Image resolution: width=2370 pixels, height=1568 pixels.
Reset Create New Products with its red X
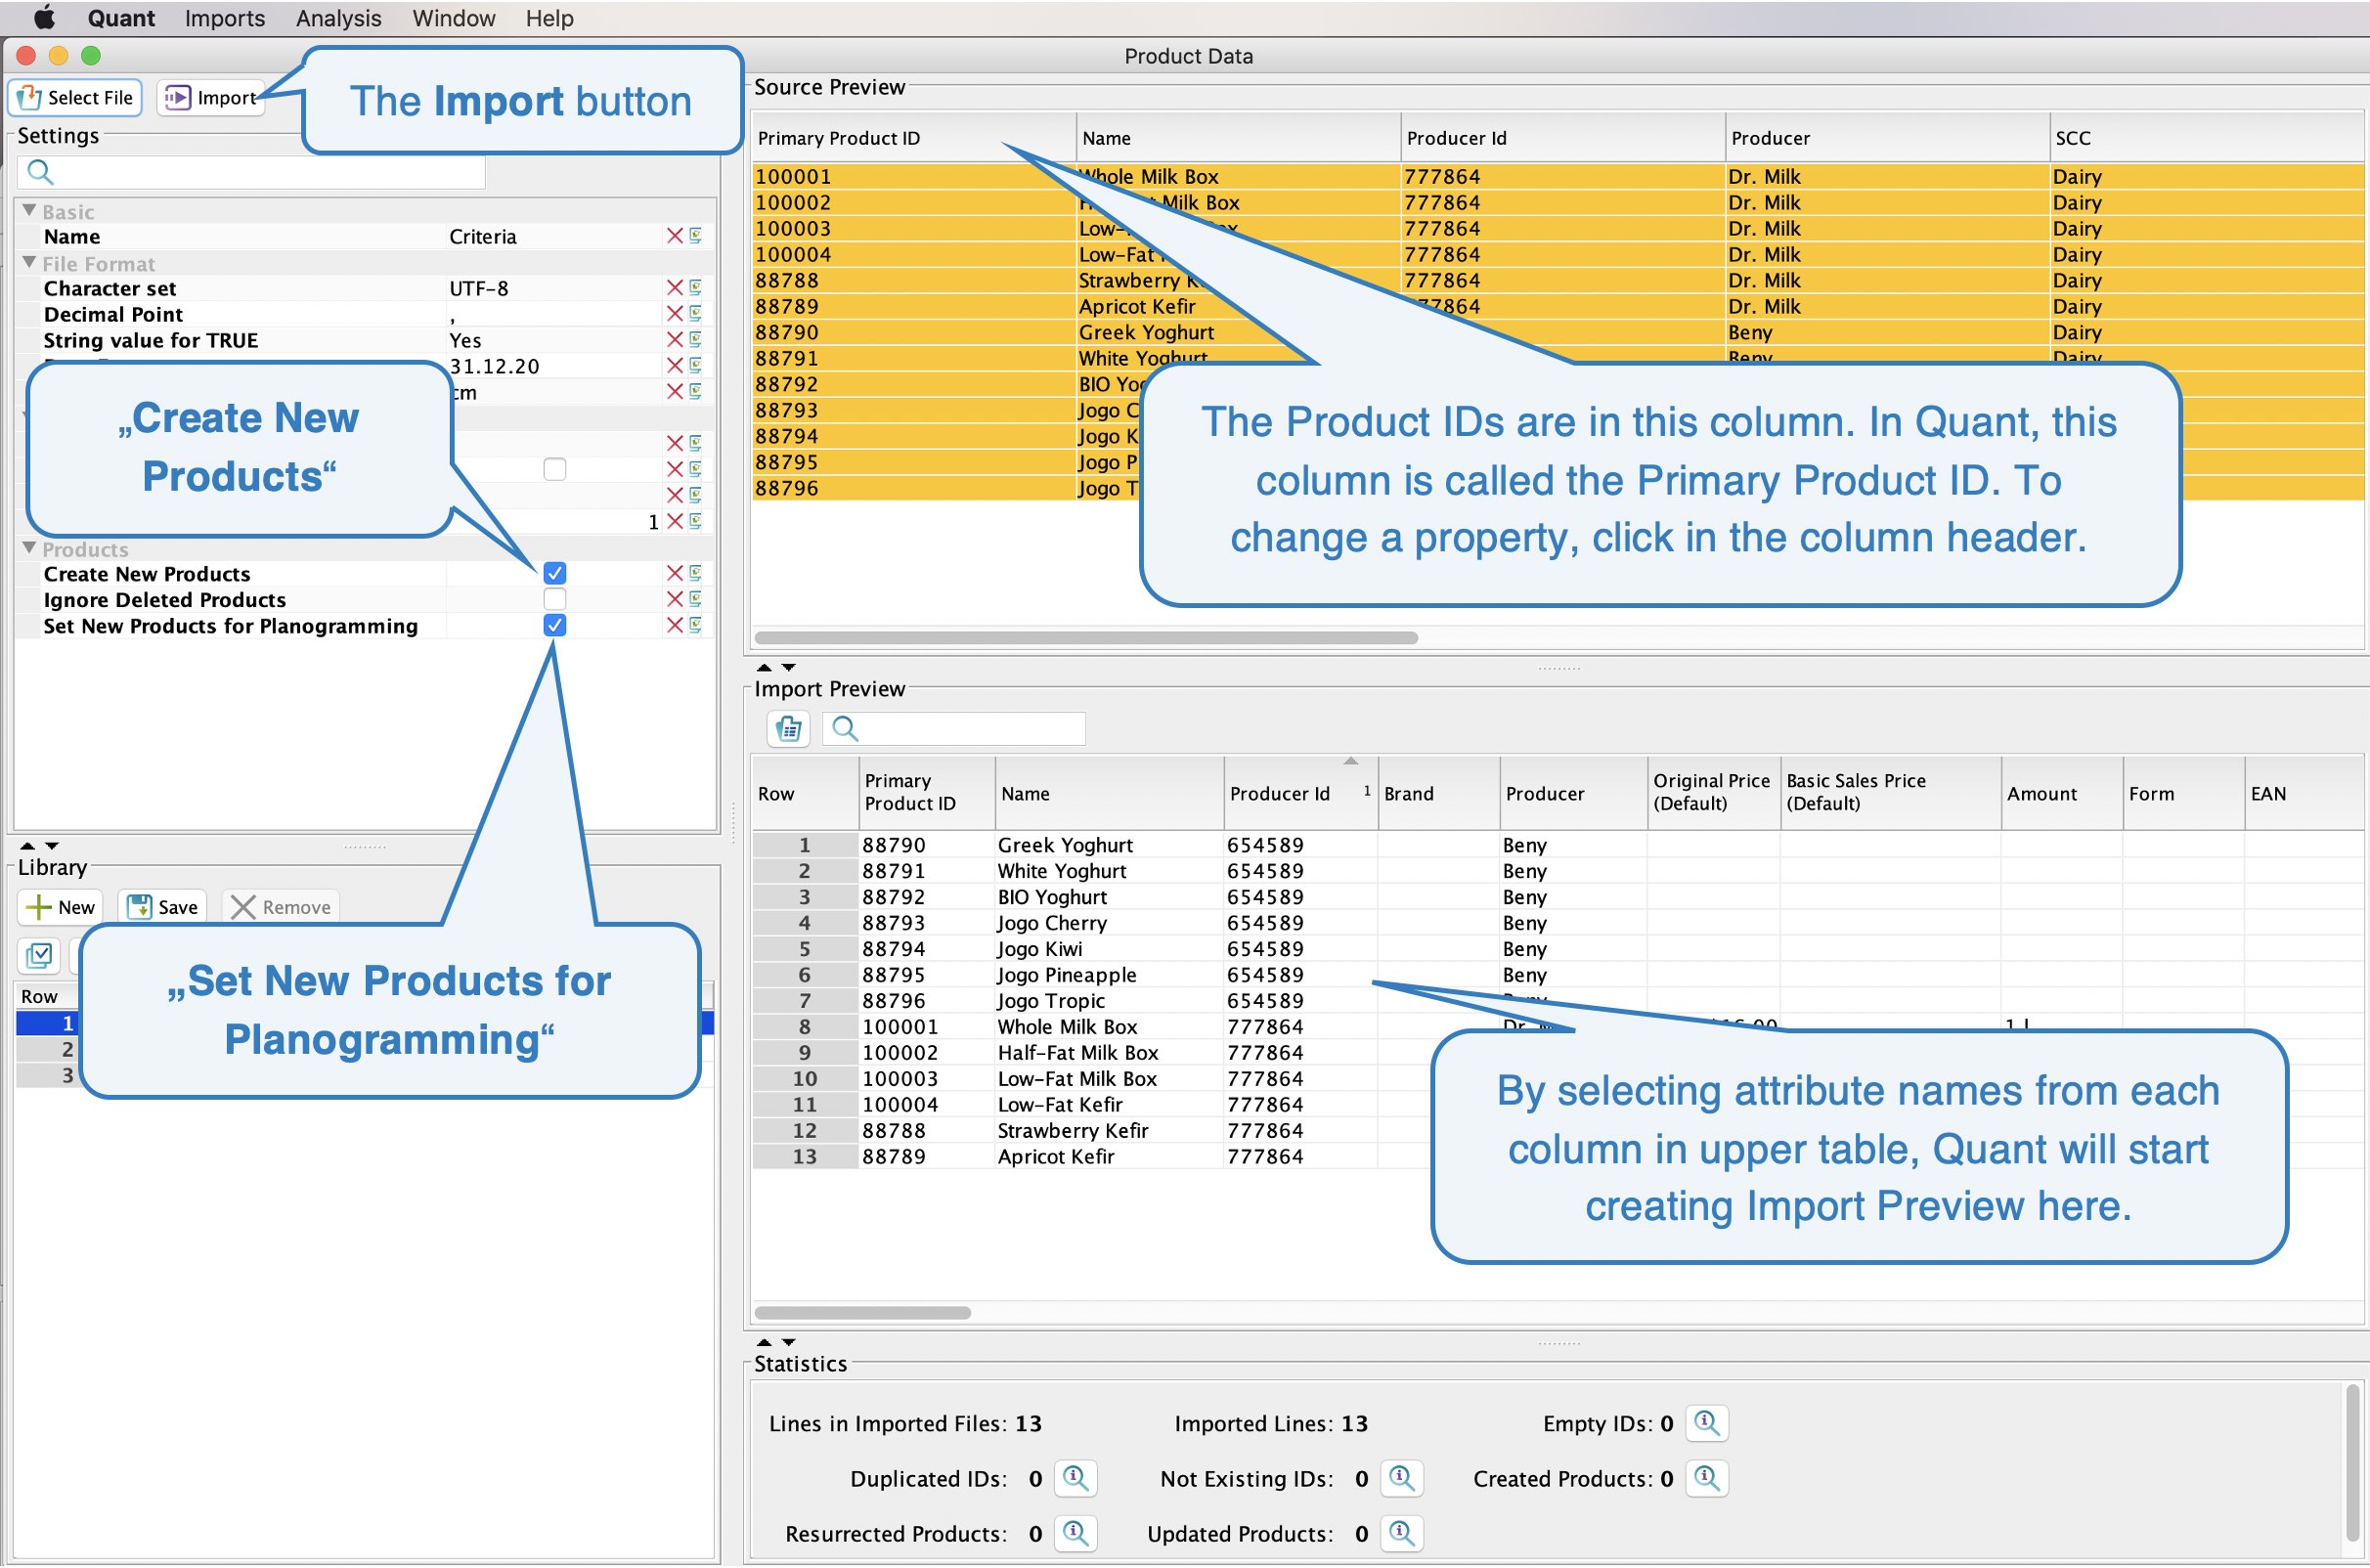click(675, 574)
